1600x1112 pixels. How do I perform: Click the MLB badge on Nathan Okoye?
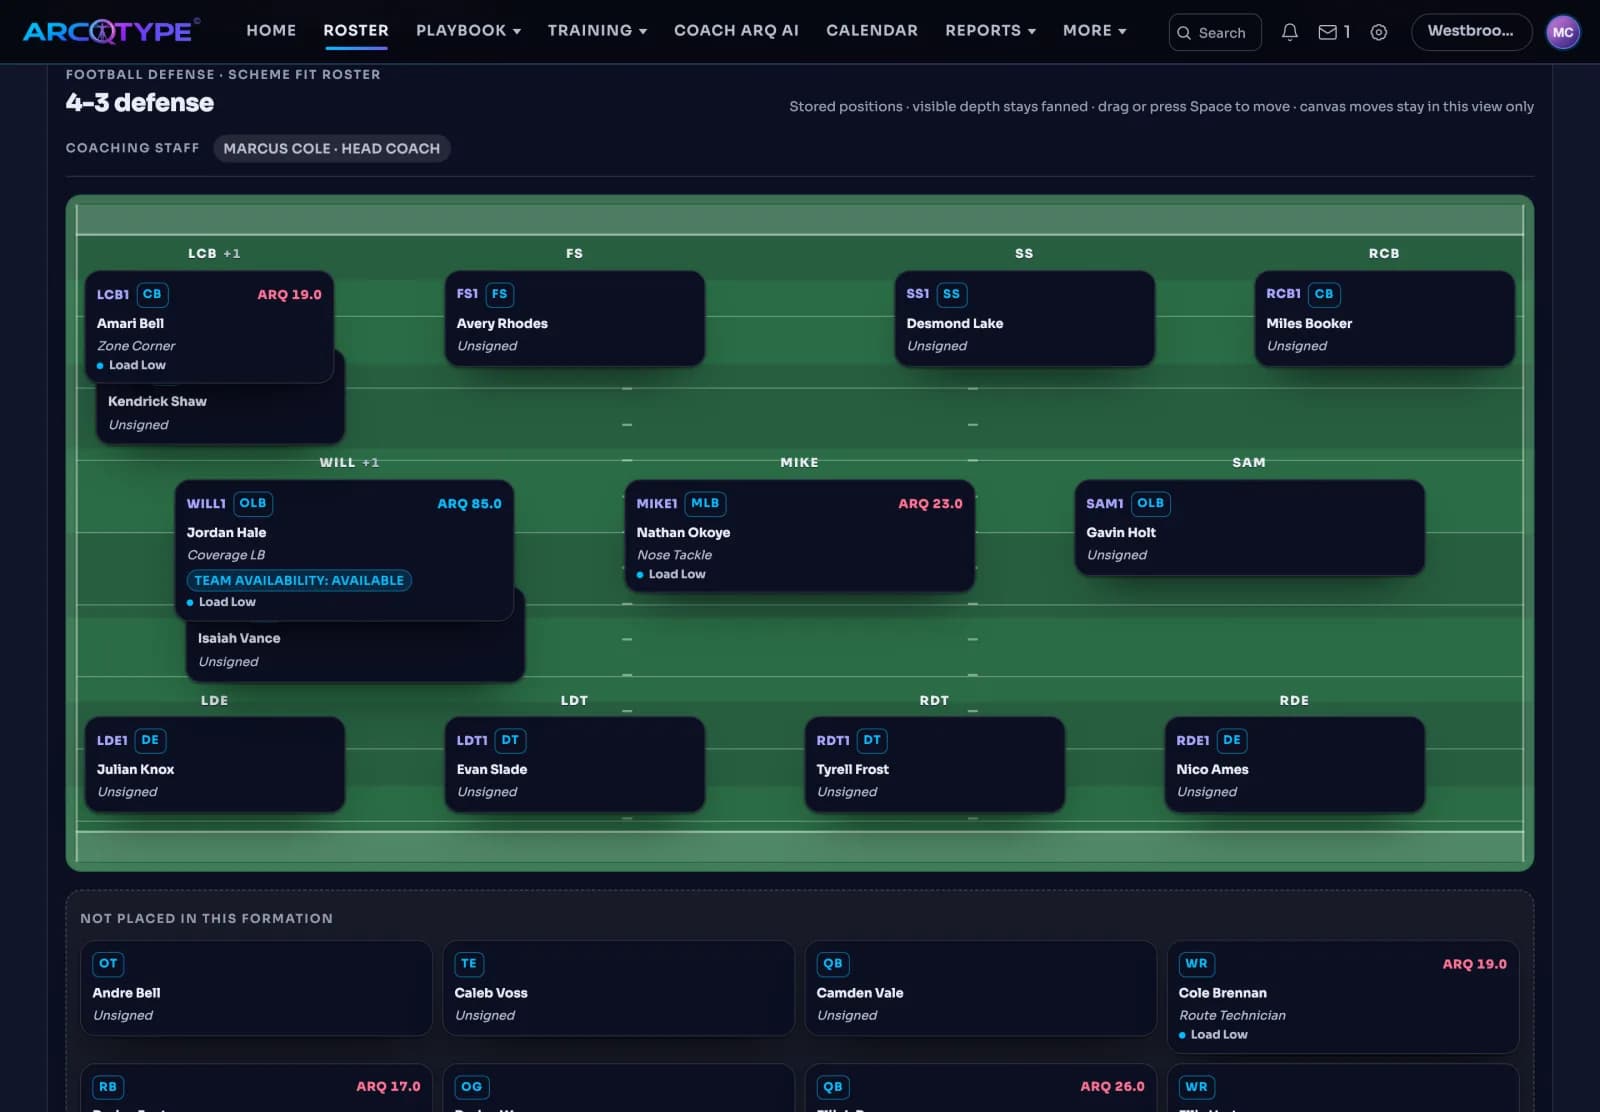click(706, 503)
